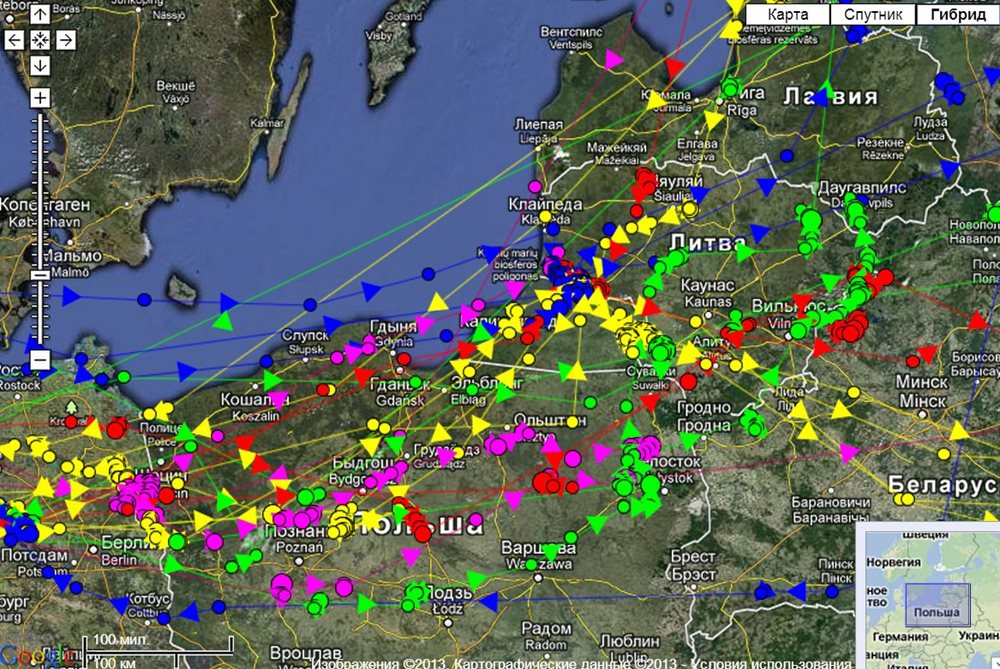Pan the map up with the arrow
Image resolution: width=1000 pixels, height=669 pixels.
40,15
